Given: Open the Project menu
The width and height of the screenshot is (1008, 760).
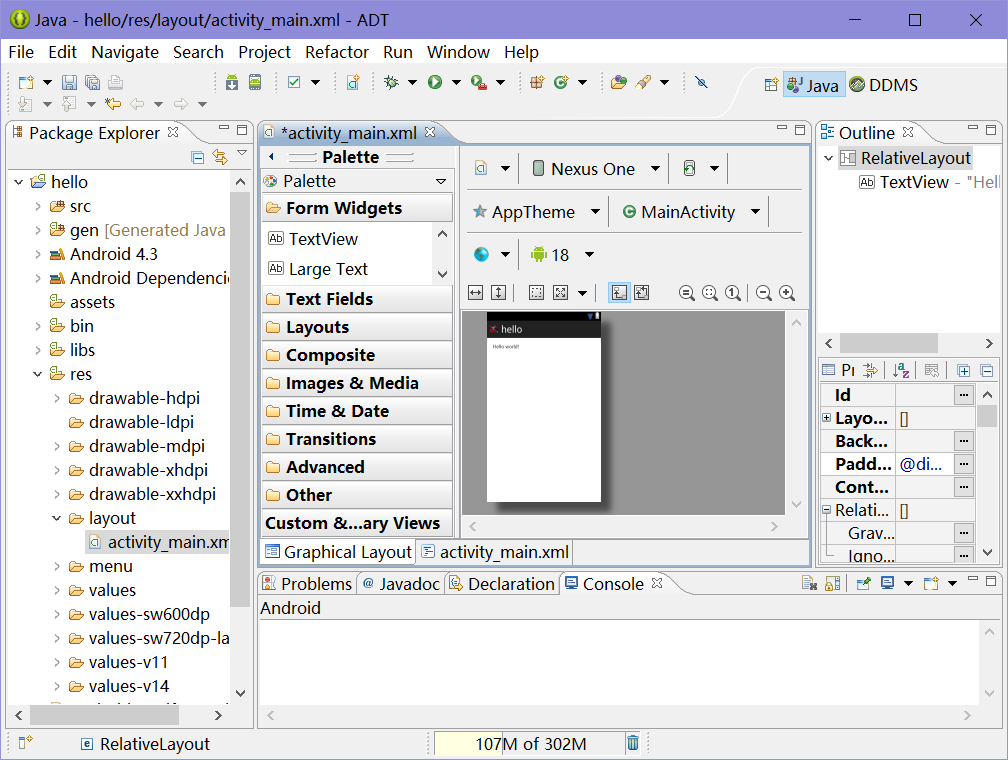Looking at the screenshot, I should point(264,52).
